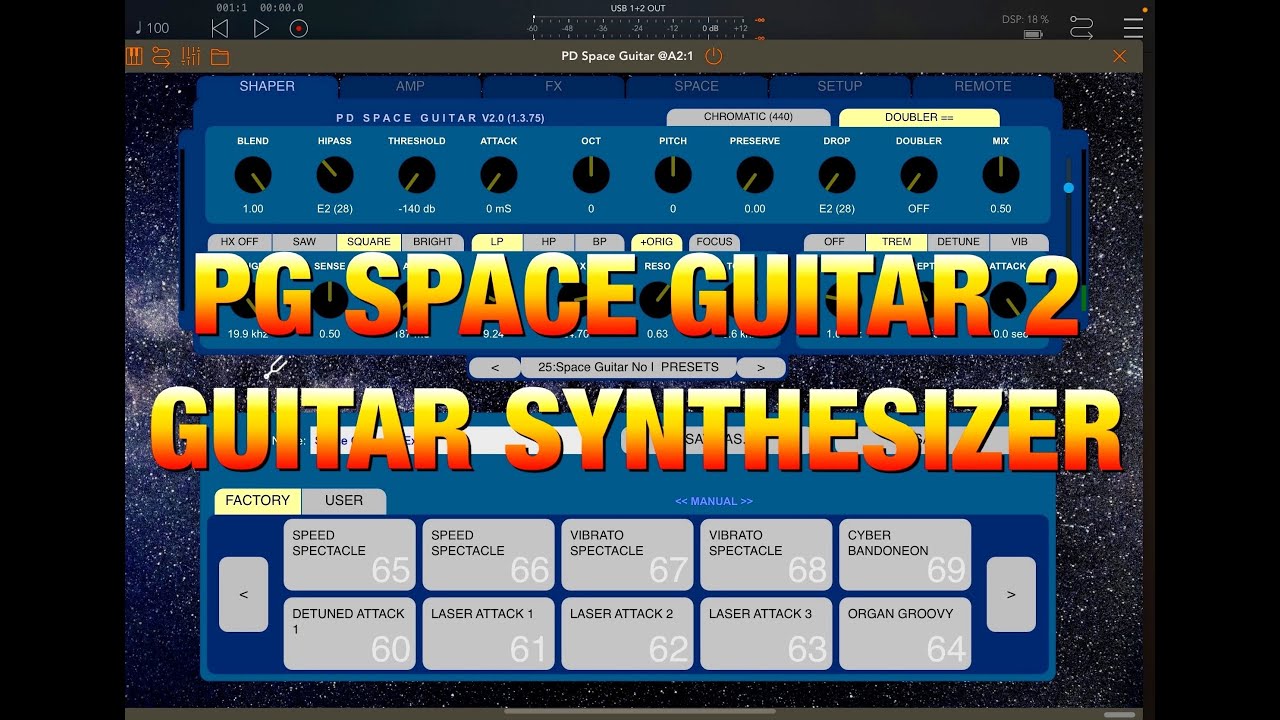Open the hamburger main menu
The image size is (1280, 720).
[x=1133, y=27]
